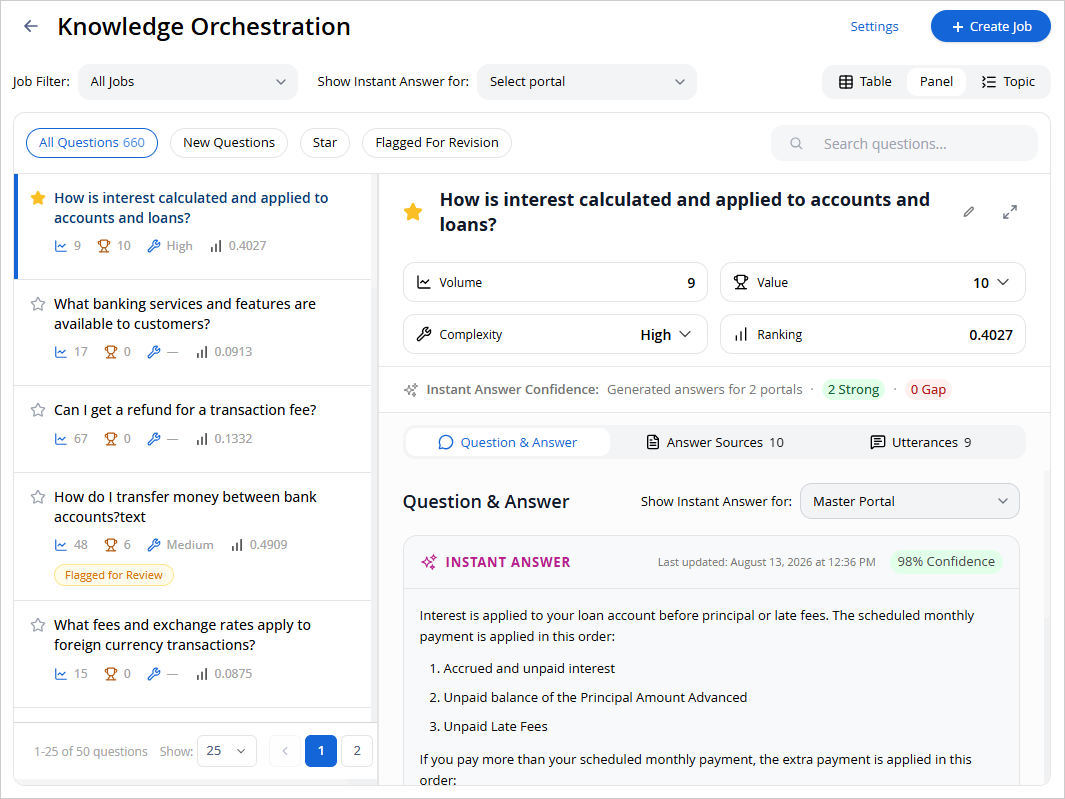Expand the question panel with the arrows icon

click(1010, 212)
